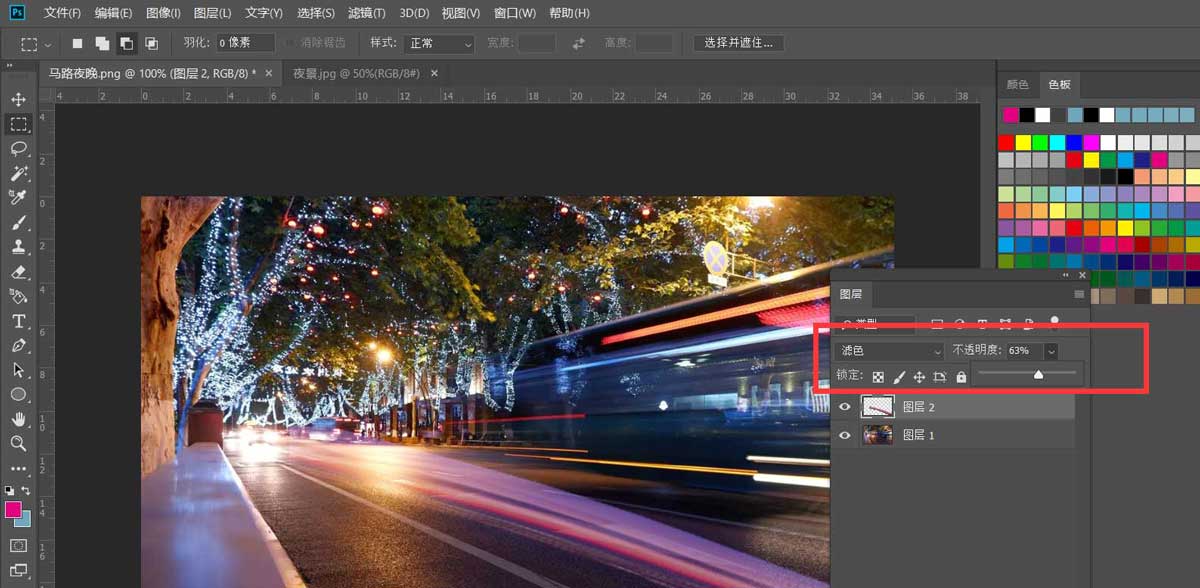Click the light blue background color swatch

(23, 520)
